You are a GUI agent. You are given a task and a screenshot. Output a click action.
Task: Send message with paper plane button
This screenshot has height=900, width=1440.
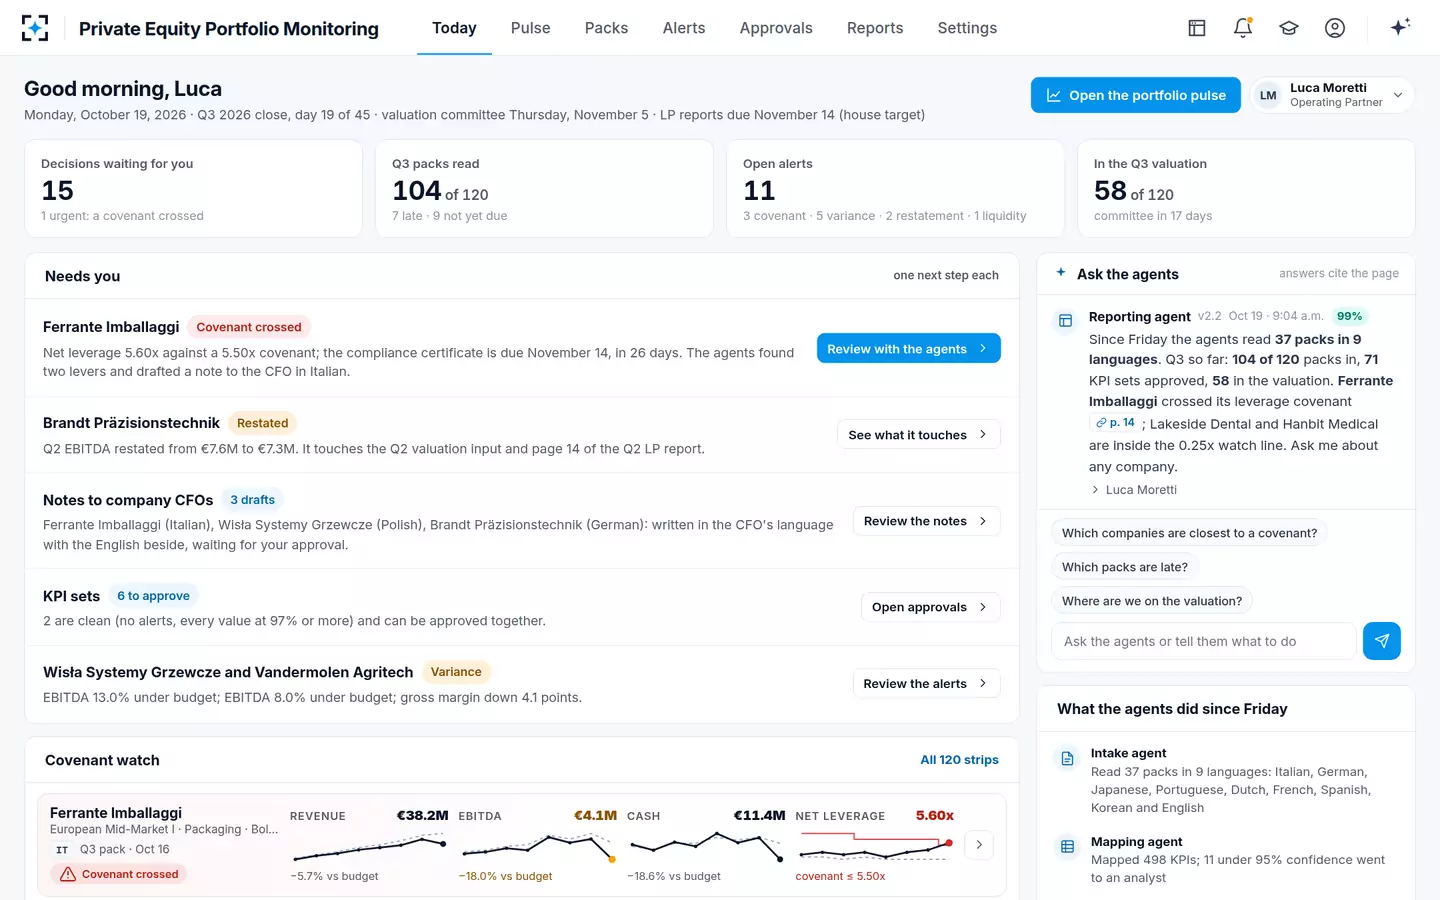click(1381, 641)
